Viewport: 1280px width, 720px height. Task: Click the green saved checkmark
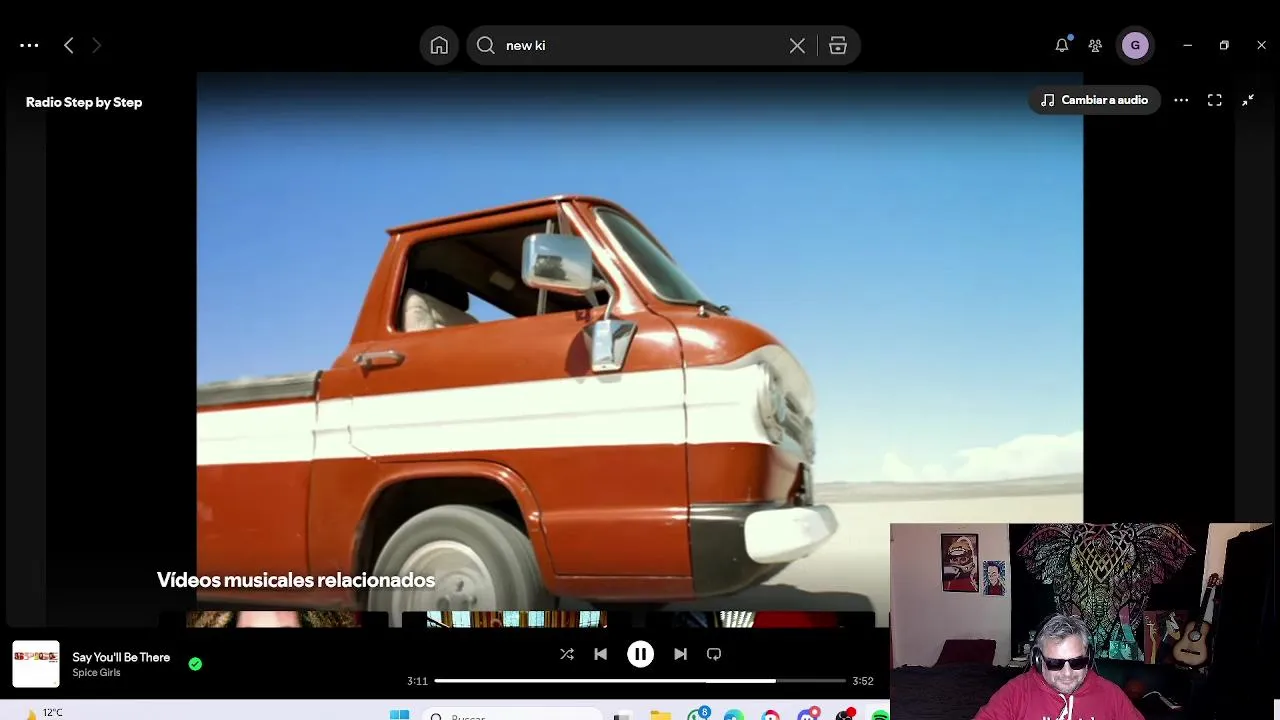[x=195, y=663]
